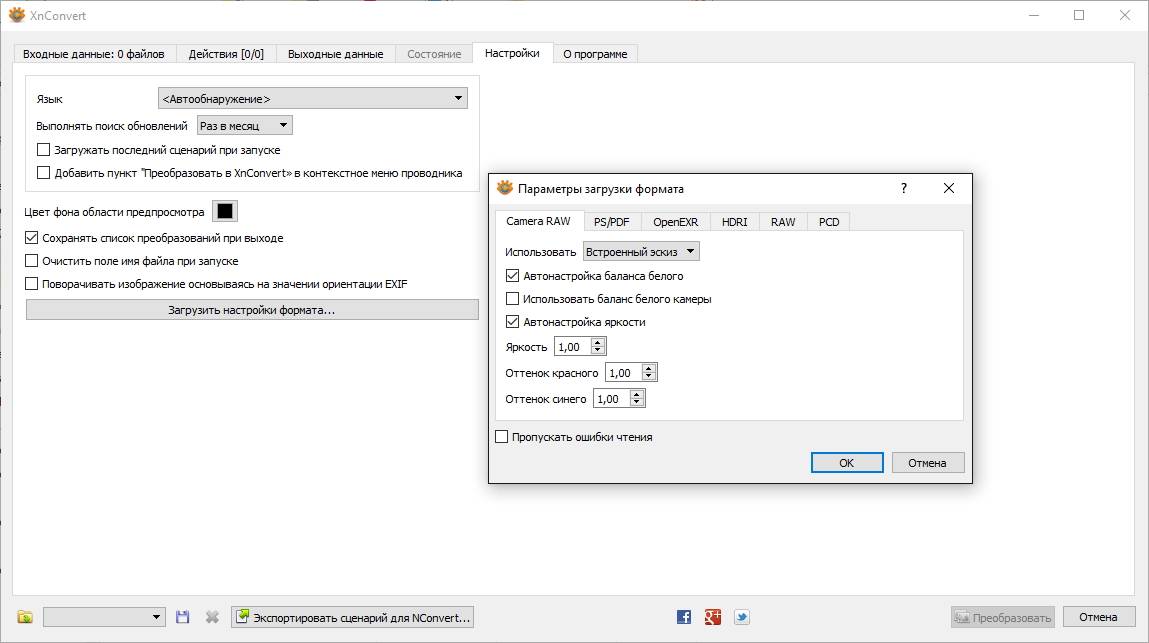The width and height of the screenshot is (1149, 643).
Task: Switch to Выходные данные tab
Action: [336, 54]
